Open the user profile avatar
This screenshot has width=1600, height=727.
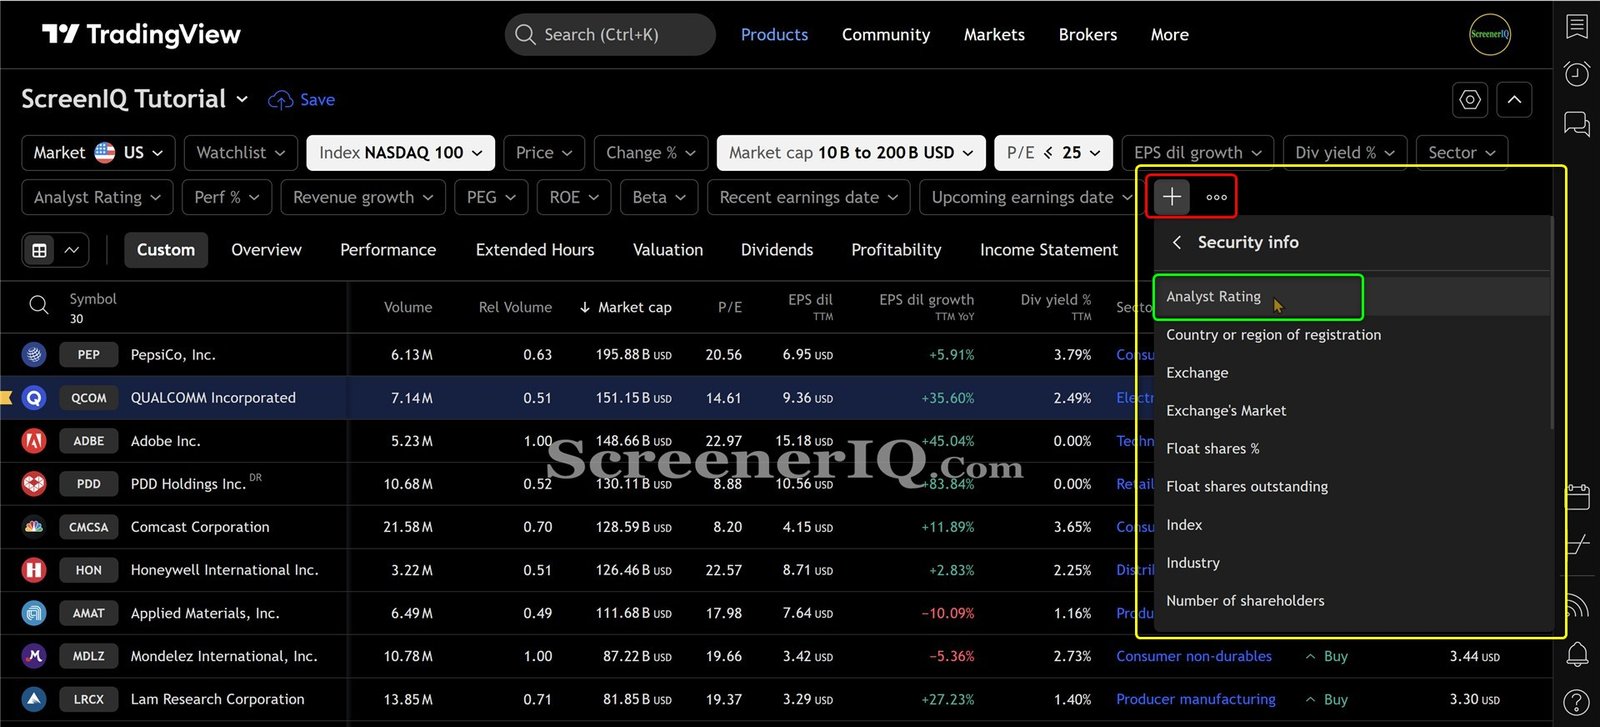click(x=1489, y=34)
